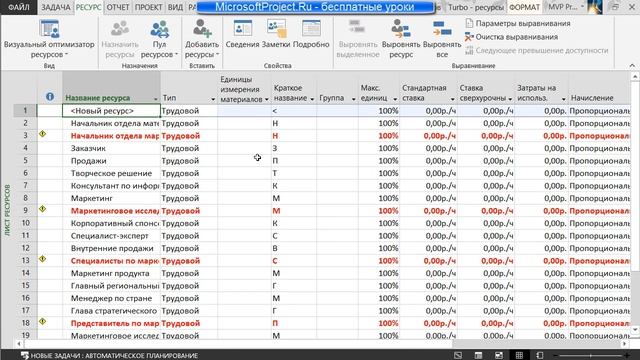Click the vertical scrollbar down arrow

(635, 331)
